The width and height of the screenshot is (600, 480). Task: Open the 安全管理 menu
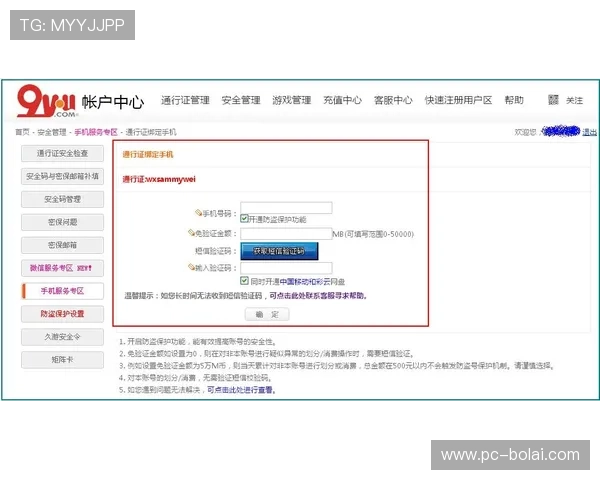(x=241, y=100)
